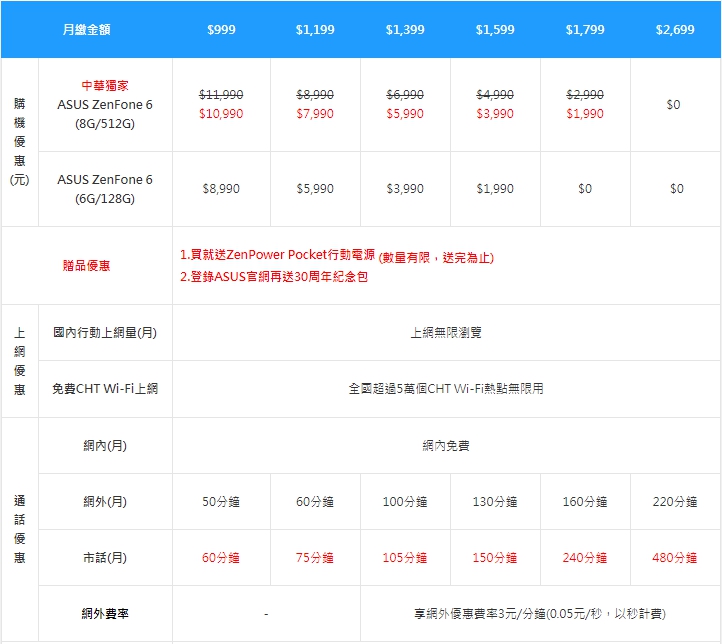Click the 網內免費 cell

tap(446, 446)
